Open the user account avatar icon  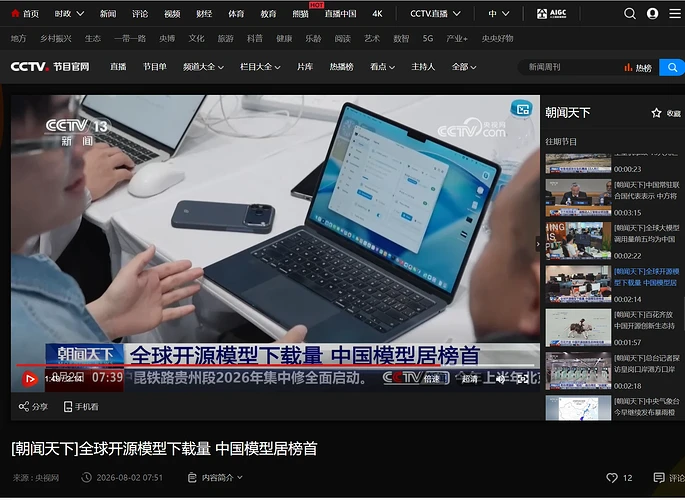[652, 14]
